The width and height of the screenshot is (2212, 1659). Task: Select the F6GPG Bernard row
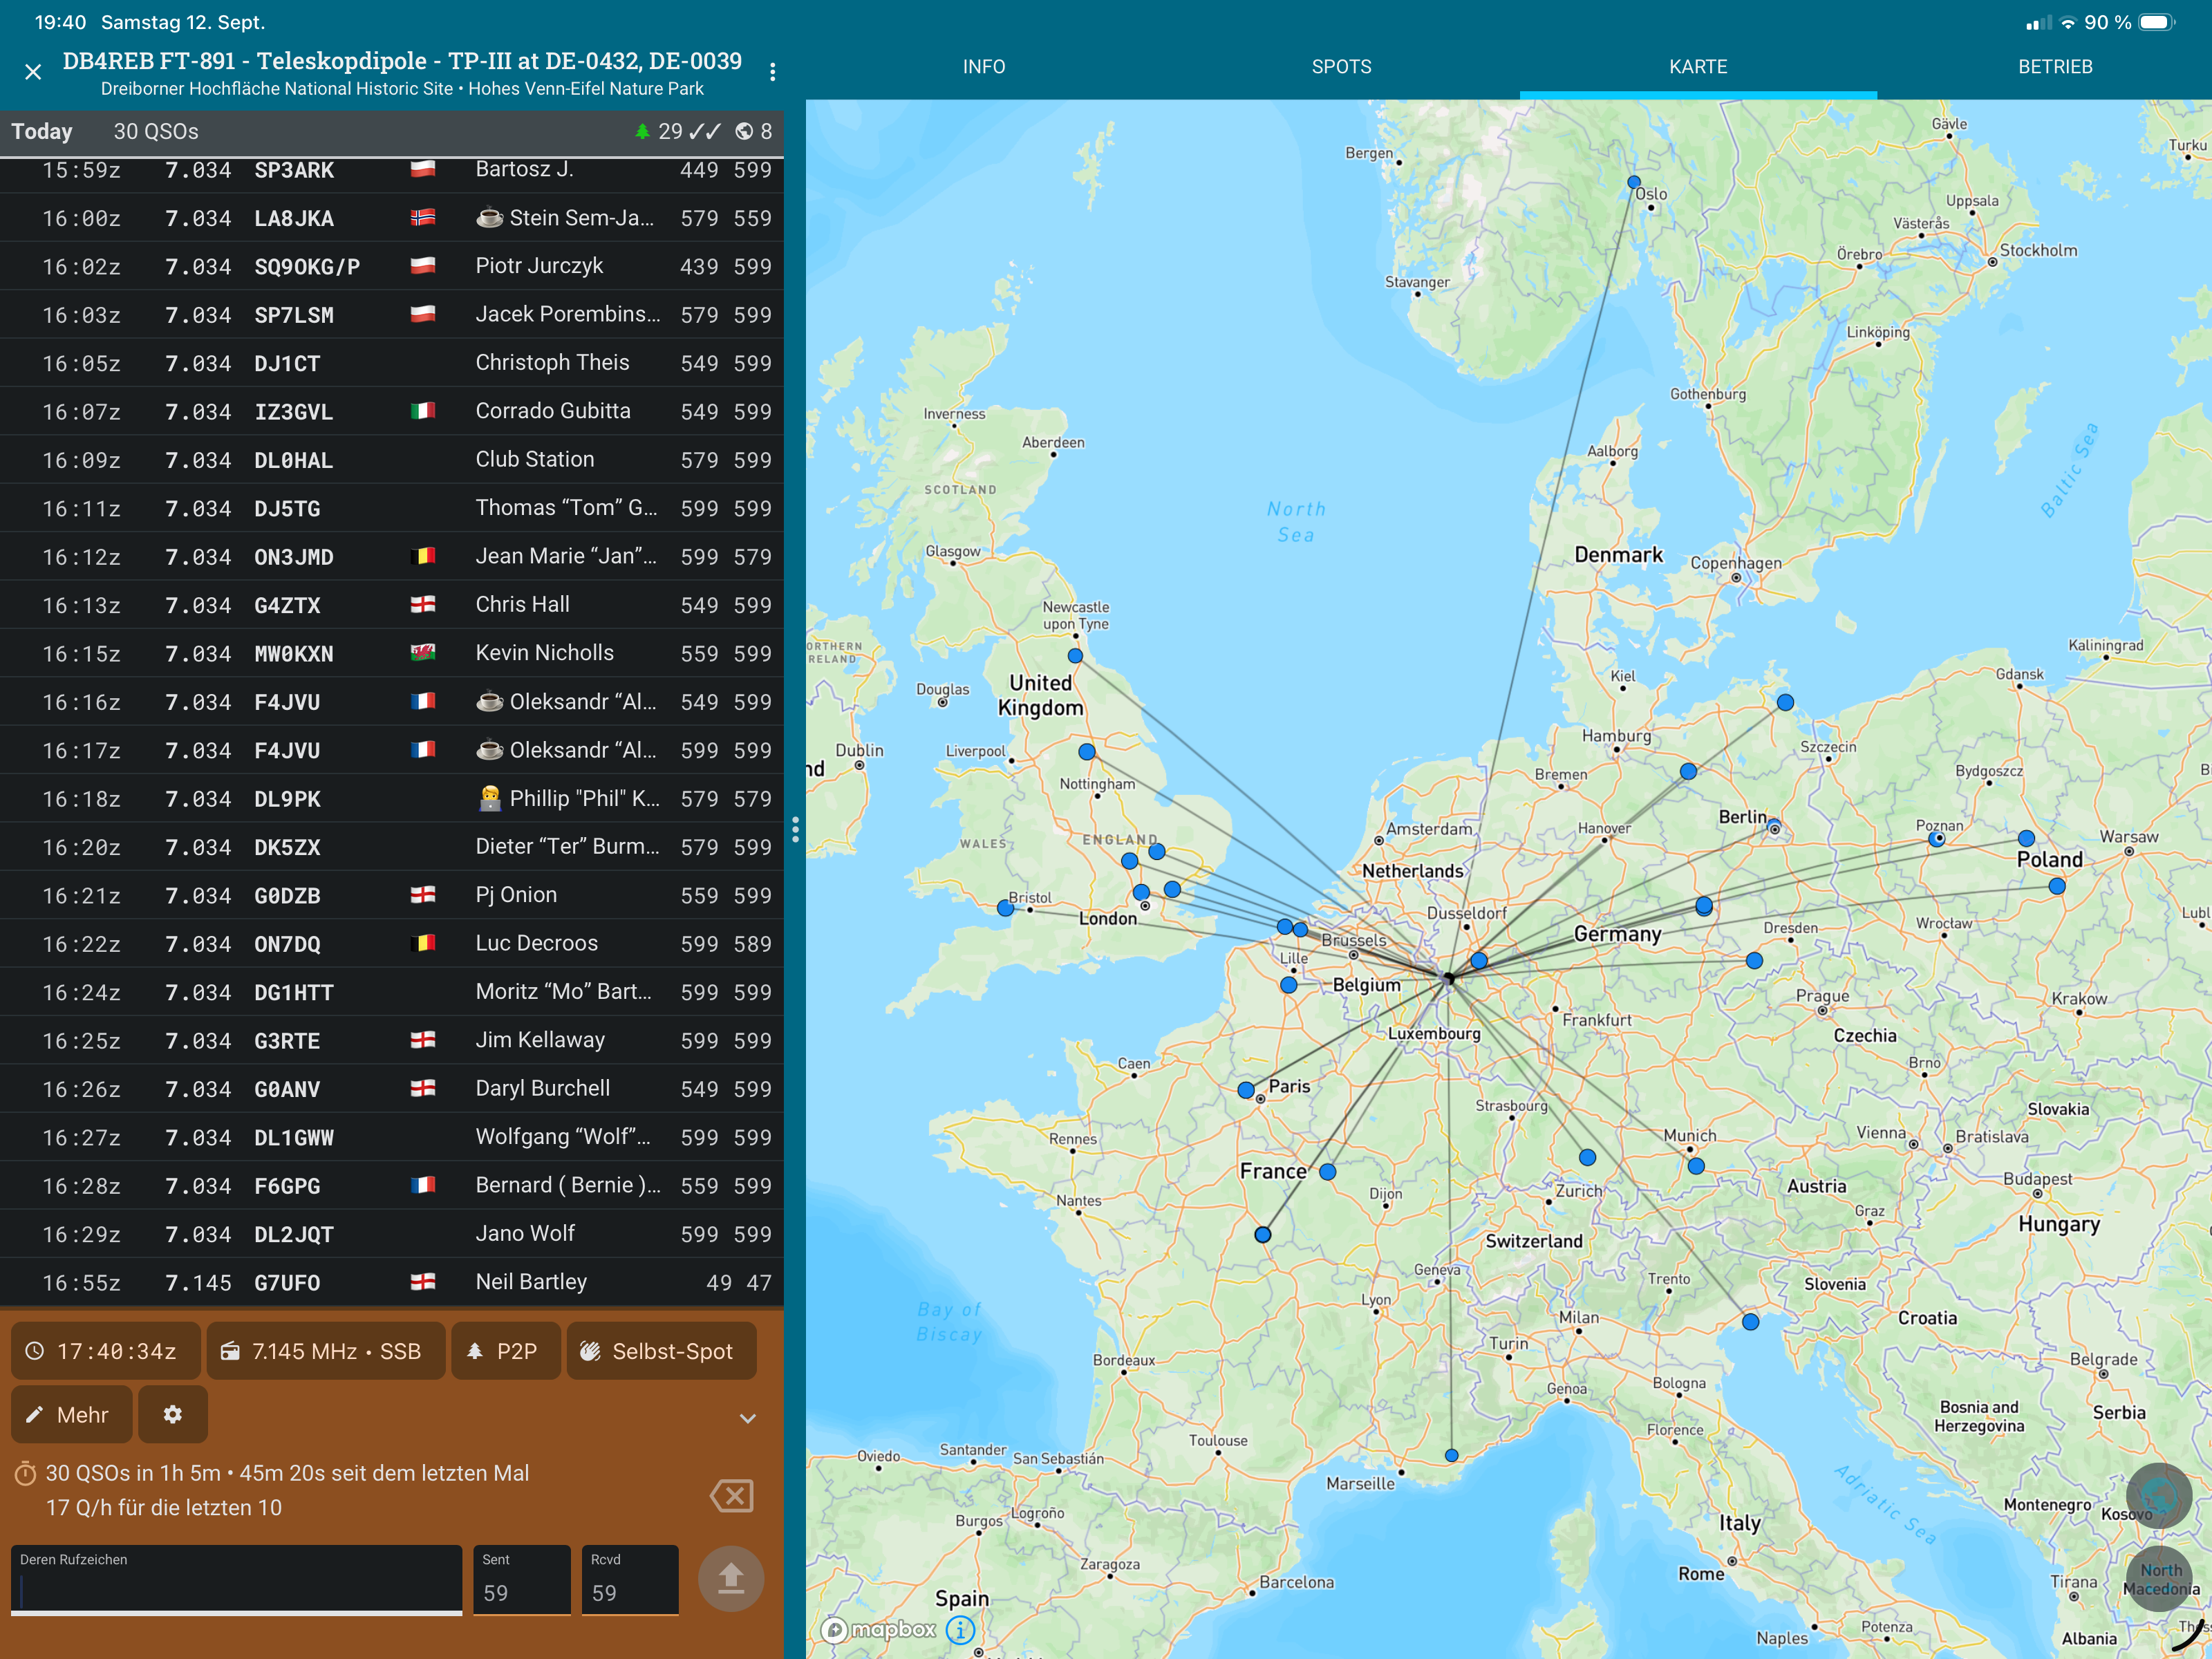click(392, 1186)
